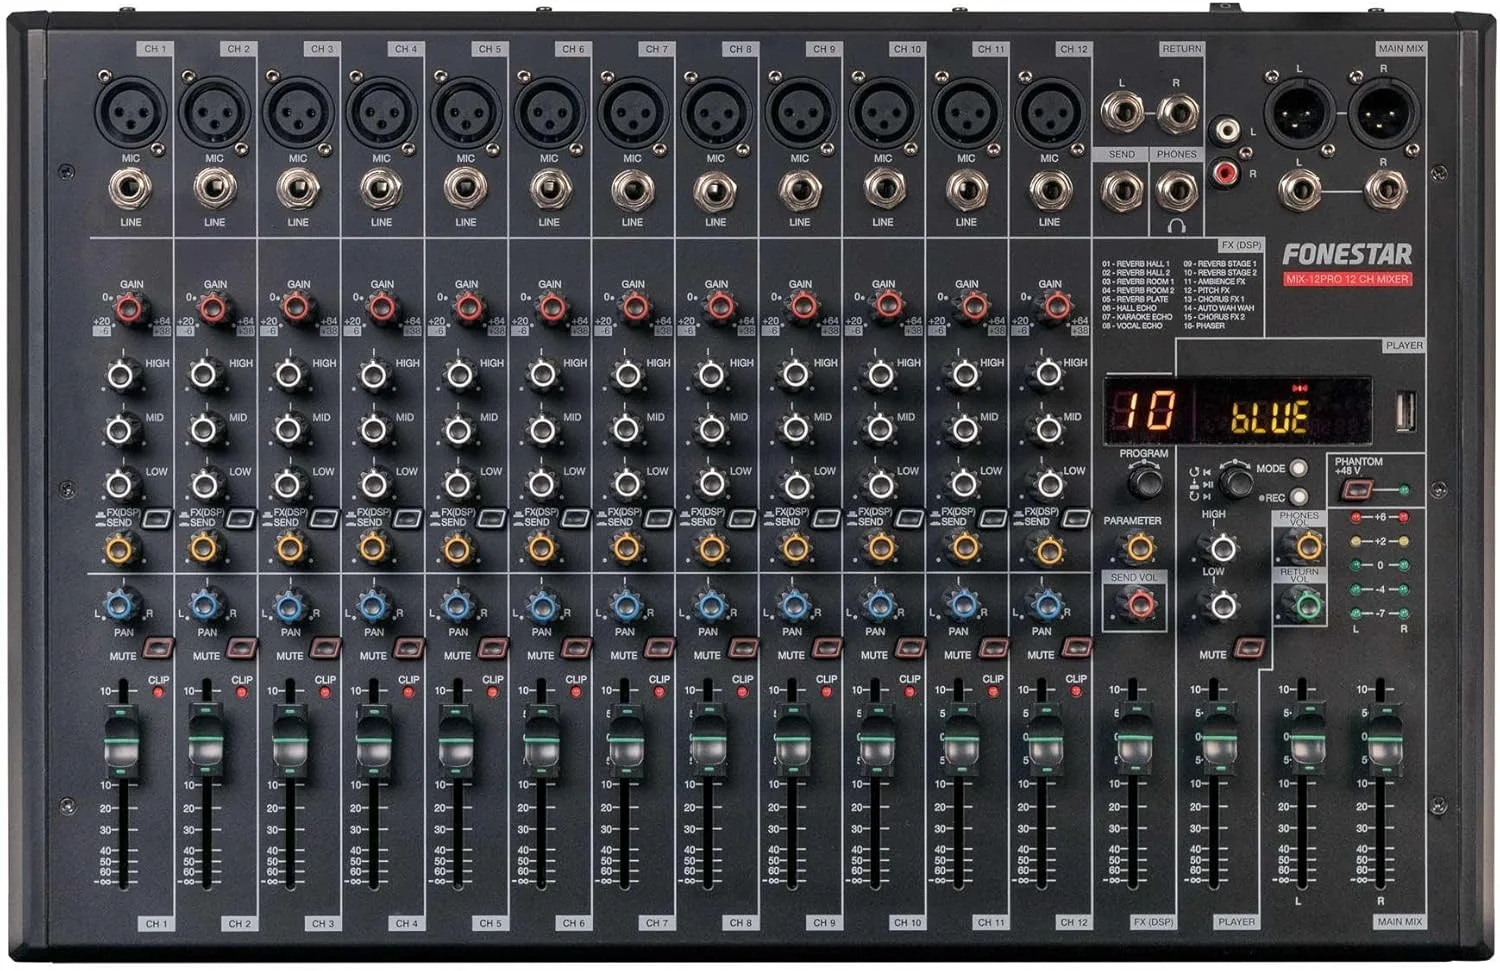Click the red RCA return connector
Screen dimensions: 1500x971
pyautogui.click(x=1225, y=173)
